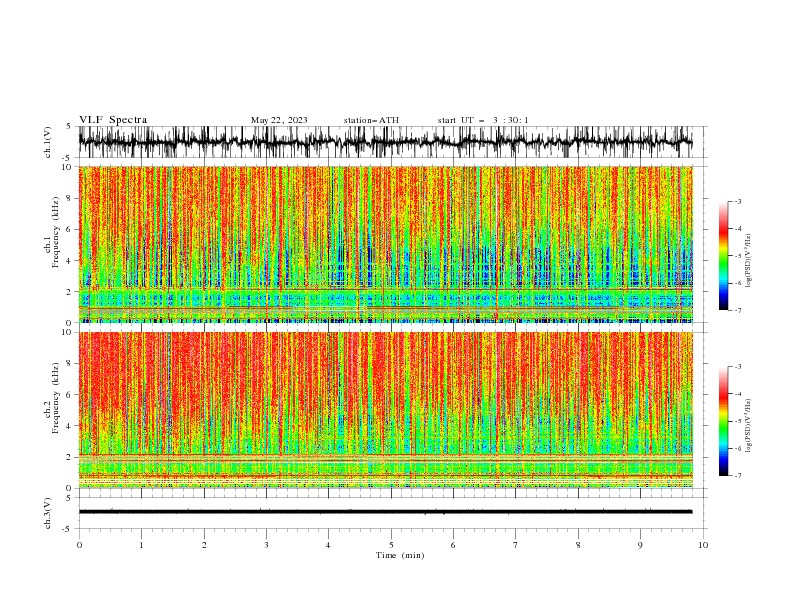
Task: Click the date text 'May 22, 2023'
Action: 279,120
